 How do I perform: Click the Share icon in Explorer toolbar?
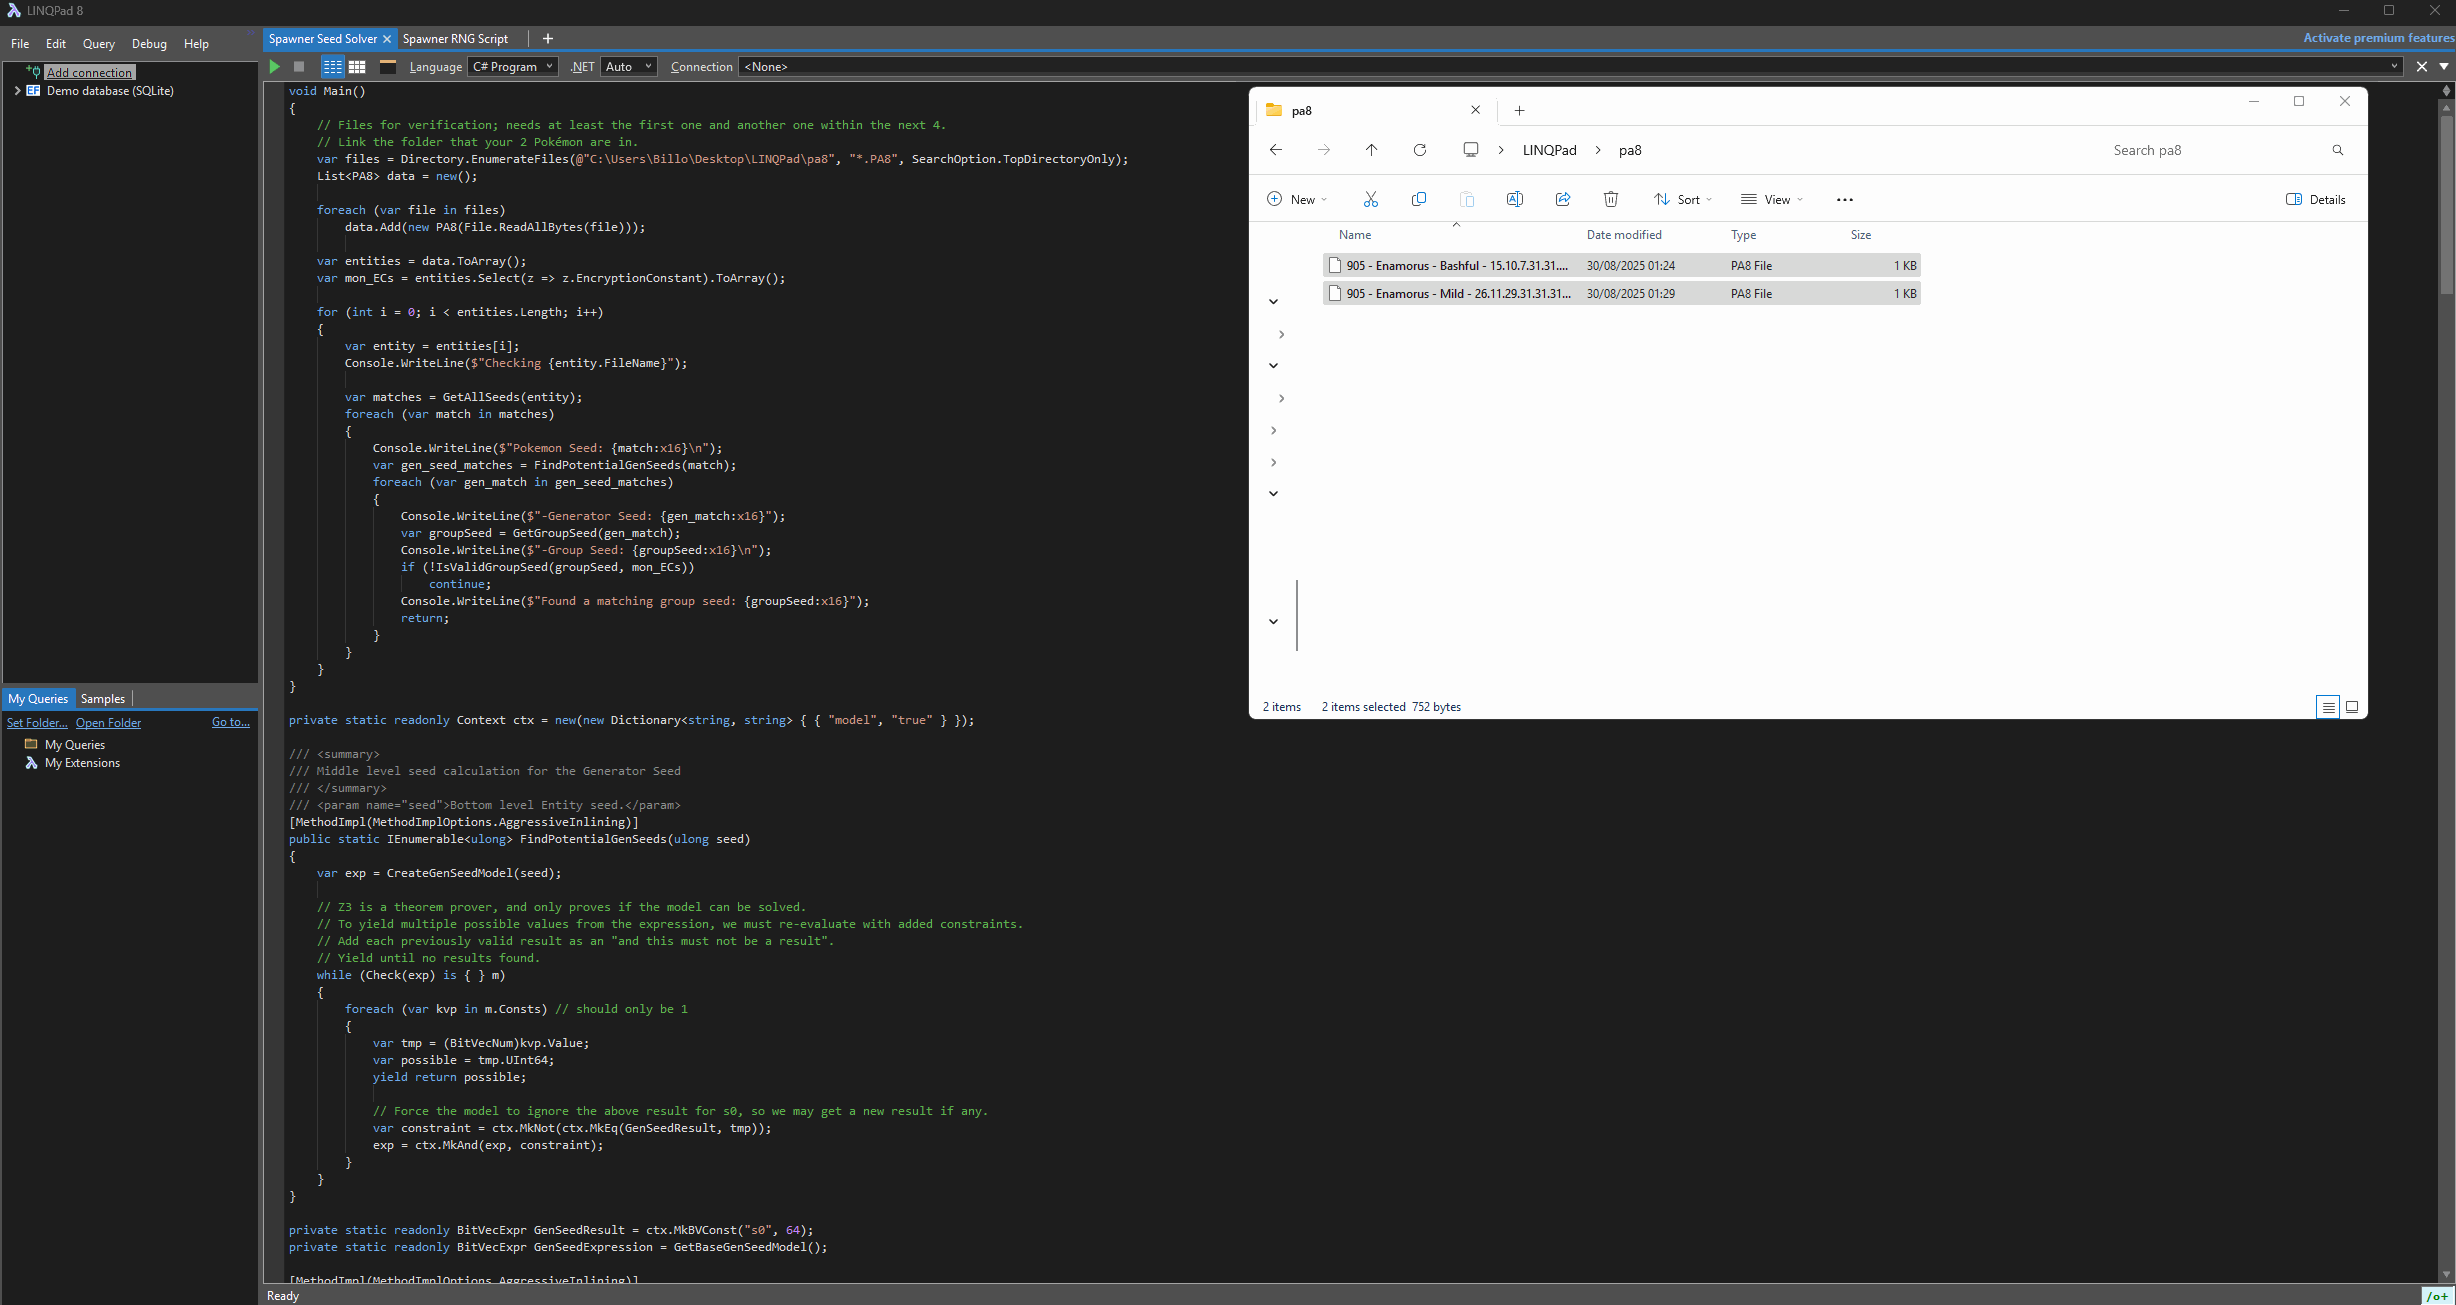click(x=1562, y=200)
